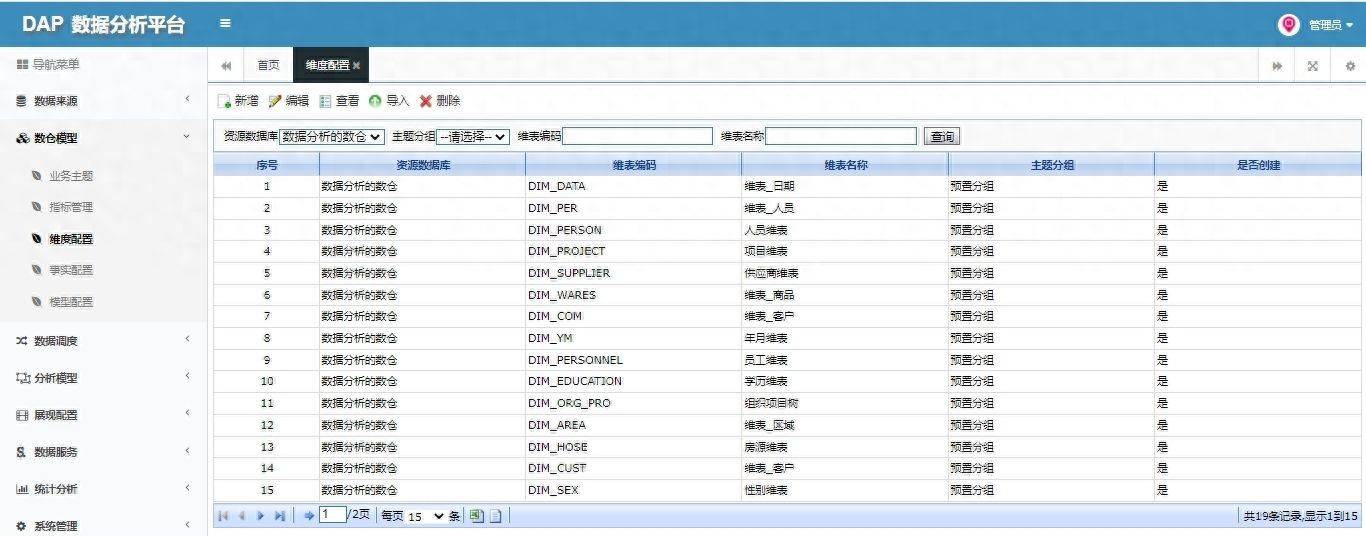Click the document export icon in pager
This screenshot has width=1366, height=537.
(495, 516)
